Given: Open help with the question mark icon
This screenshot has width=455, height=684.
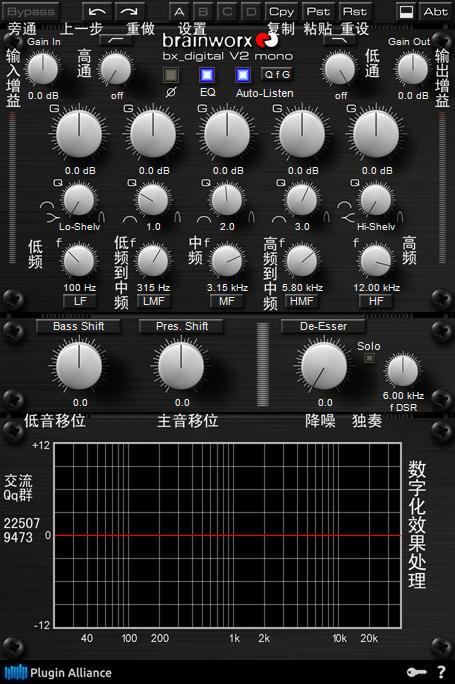Looking at the screenshot, I should point(441,672).
